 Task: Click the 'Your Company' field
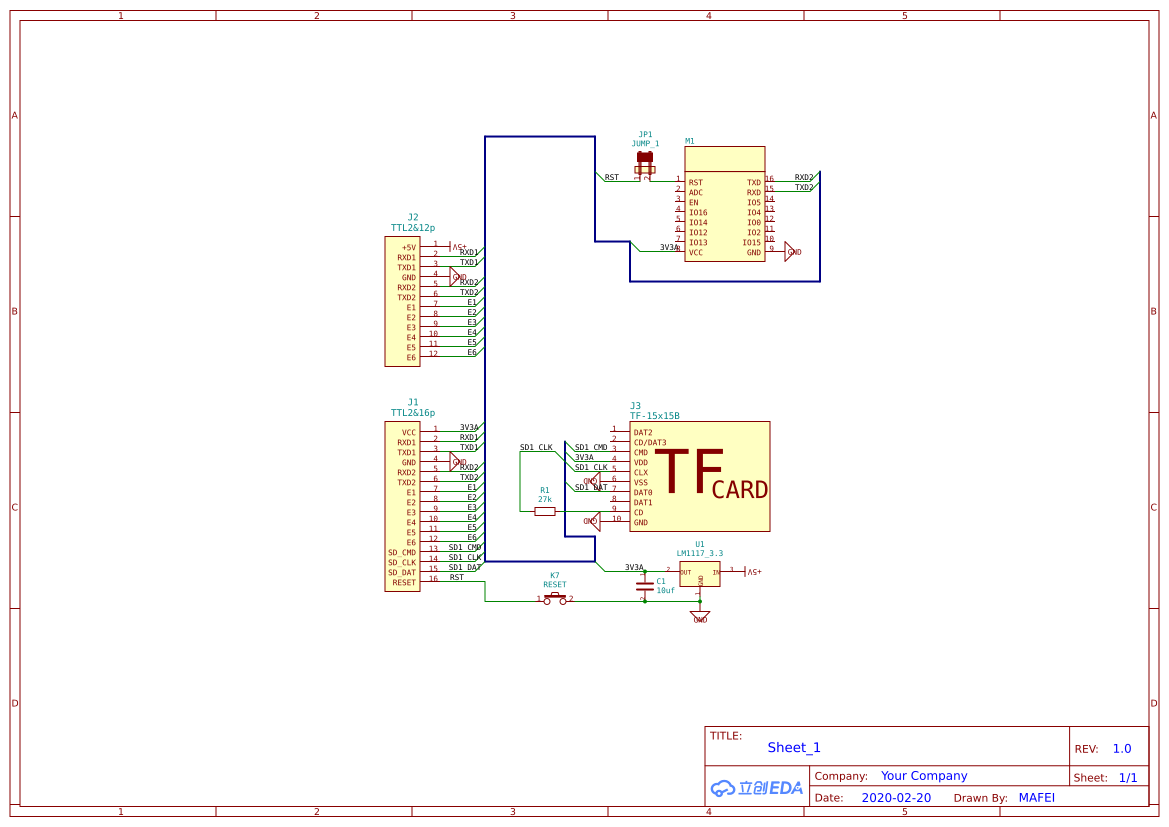(924, 776)
